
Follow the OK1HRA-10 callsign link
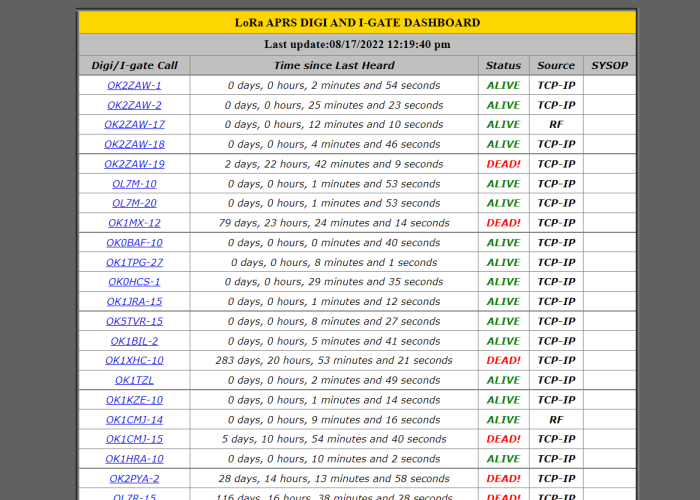click(134, 459)
